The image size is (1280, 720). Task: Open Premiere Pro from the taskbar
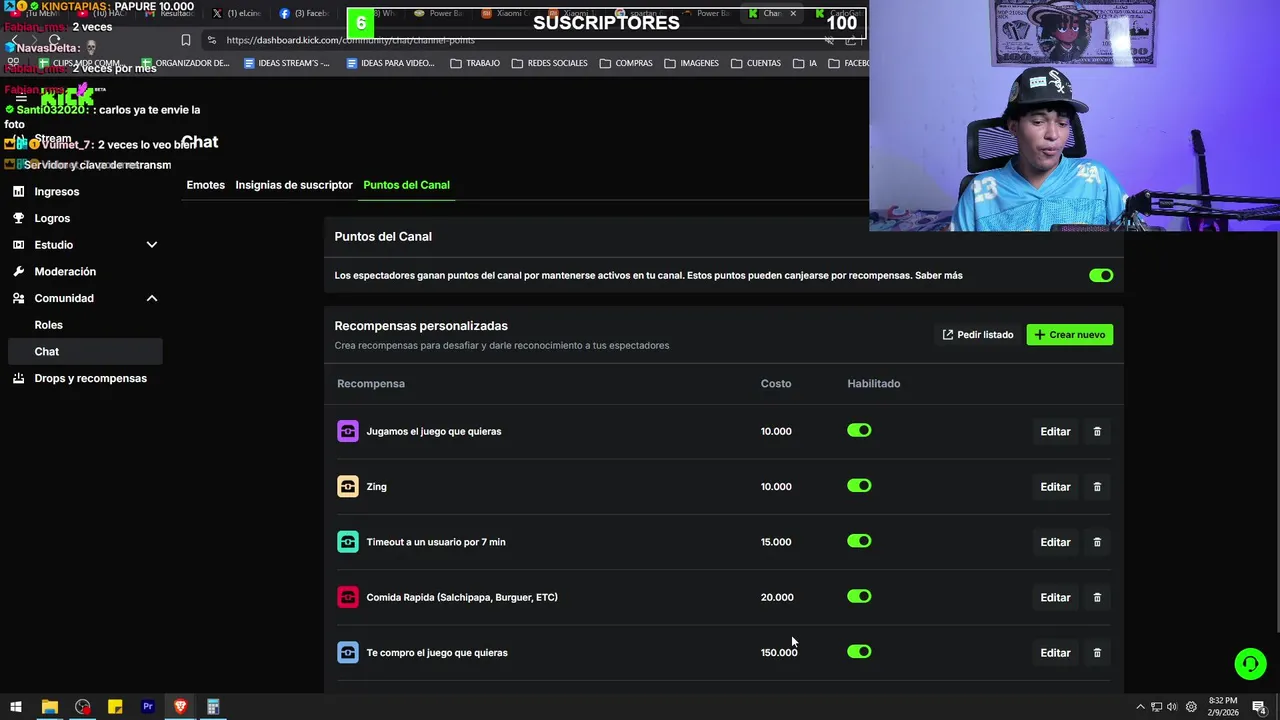tap(148, 707)
